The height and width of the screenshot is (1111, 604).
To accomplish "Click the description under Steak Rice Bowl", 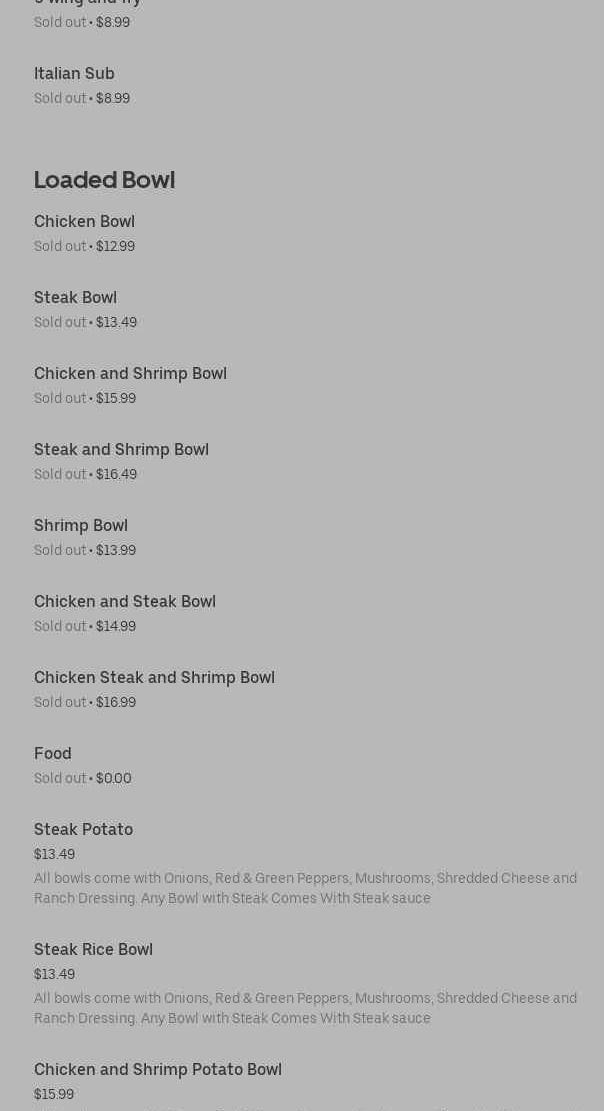I will [305, 1008].
